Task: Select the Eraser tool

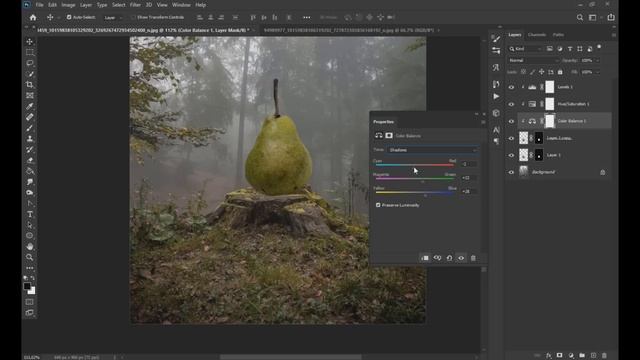Action: point(30,160)
